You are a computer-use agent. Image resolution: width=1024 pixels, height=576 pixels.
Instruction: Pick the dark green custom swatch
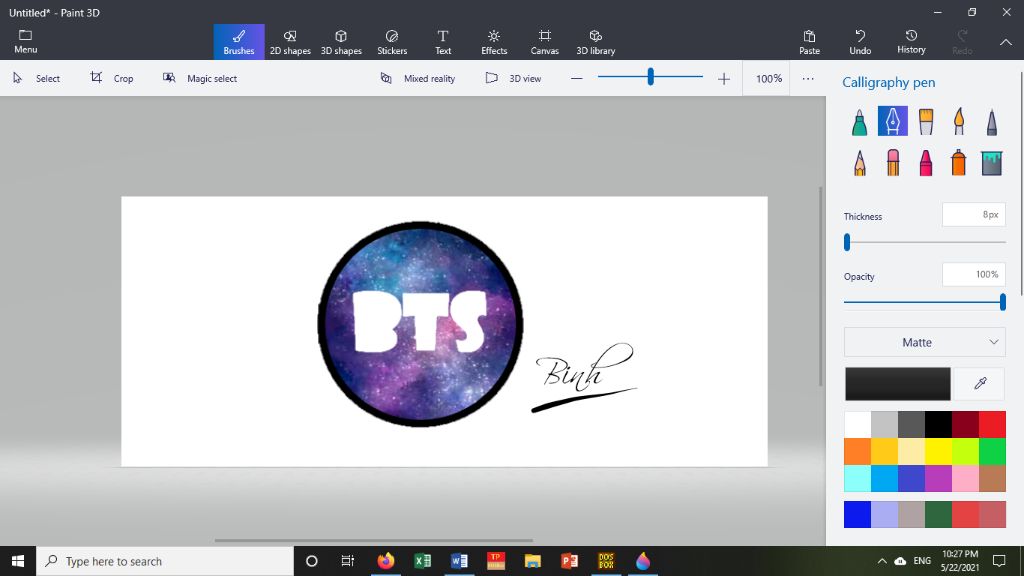938,514
